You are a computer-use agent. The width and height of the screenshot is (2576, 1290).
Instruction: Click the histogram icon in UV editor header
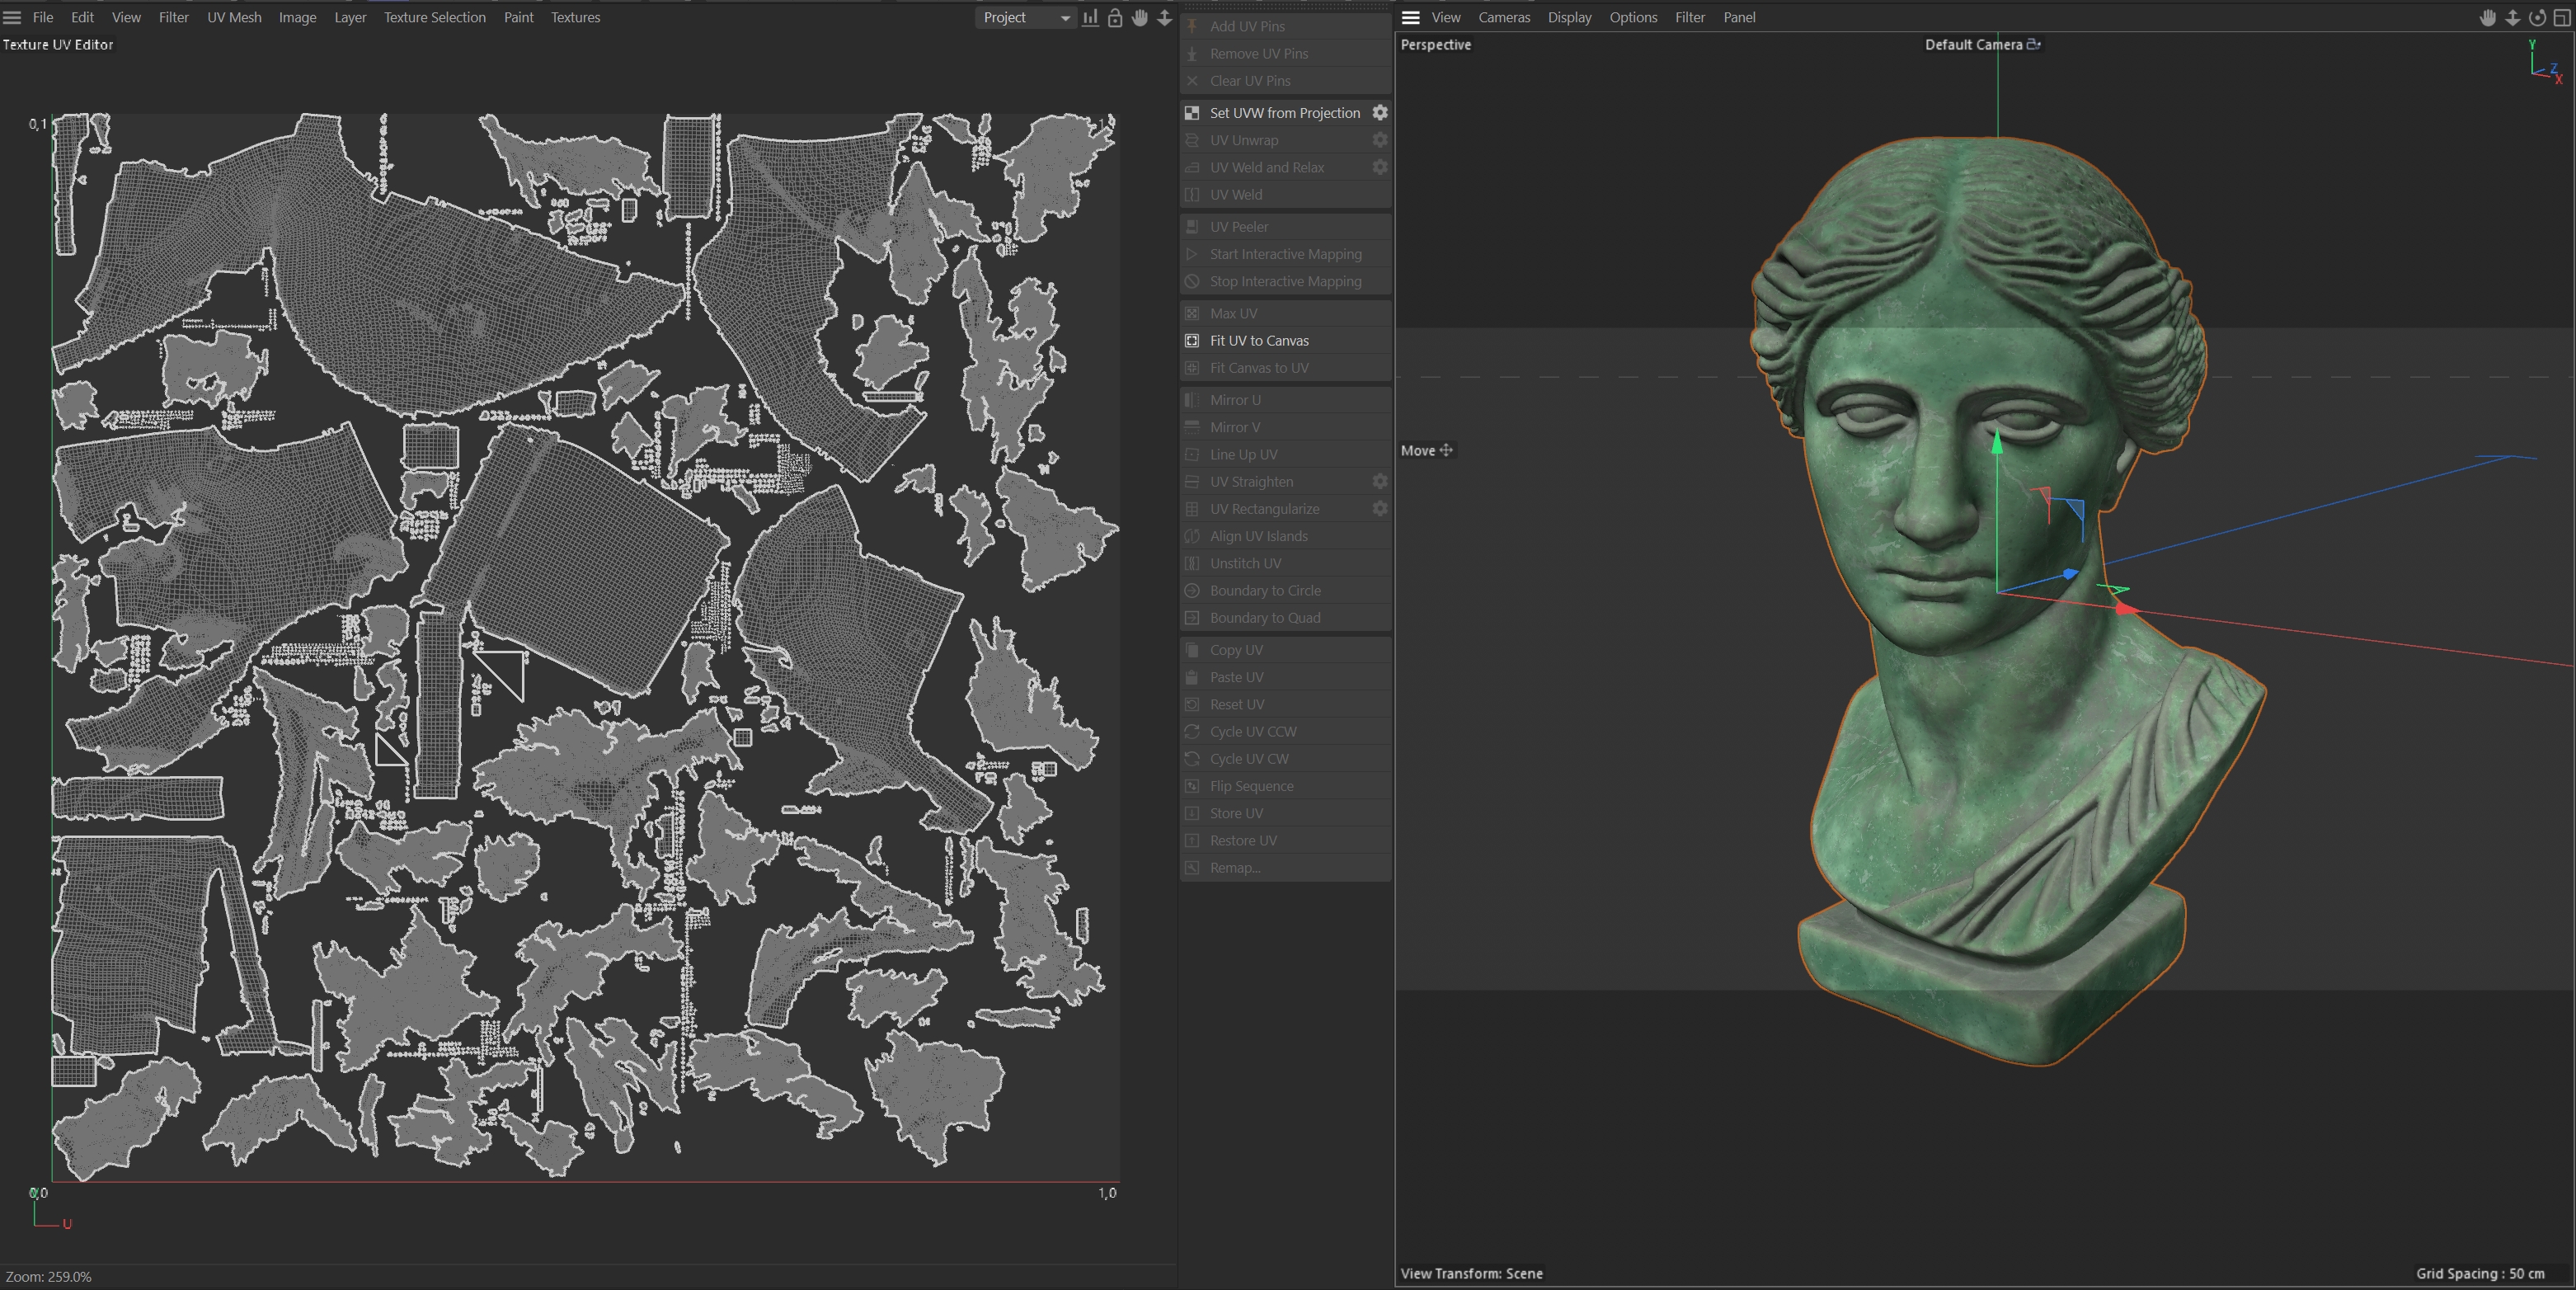pos(1090,18)
